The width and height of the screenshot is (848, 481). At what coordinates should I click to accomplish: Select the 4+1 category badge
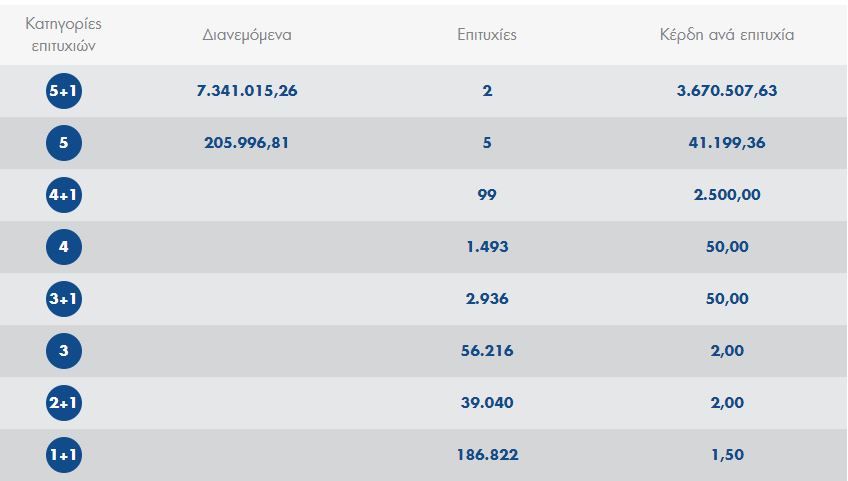(64, 195)
